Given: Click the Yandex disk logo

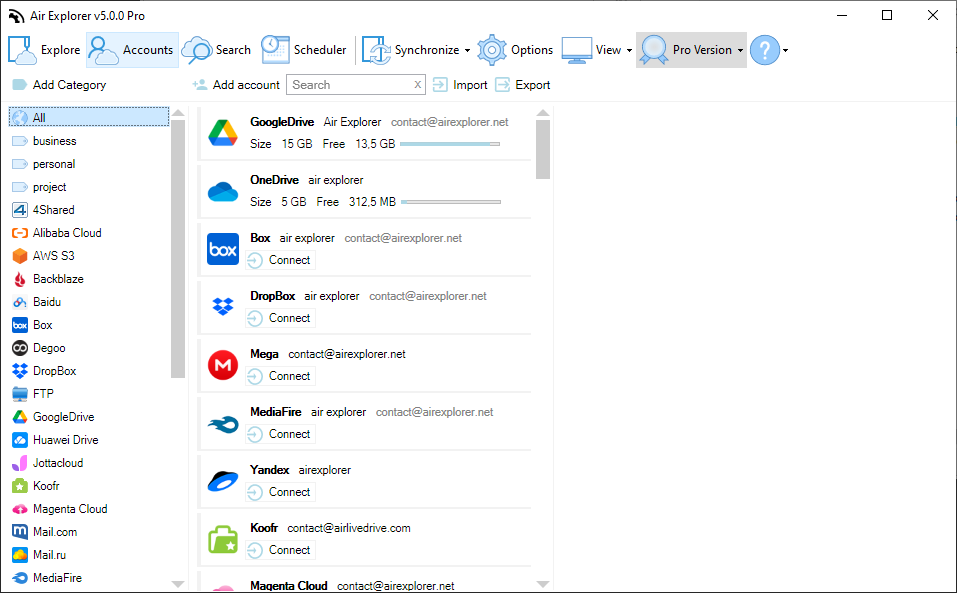Looking at the screenshot, I should tap(223, 481).
